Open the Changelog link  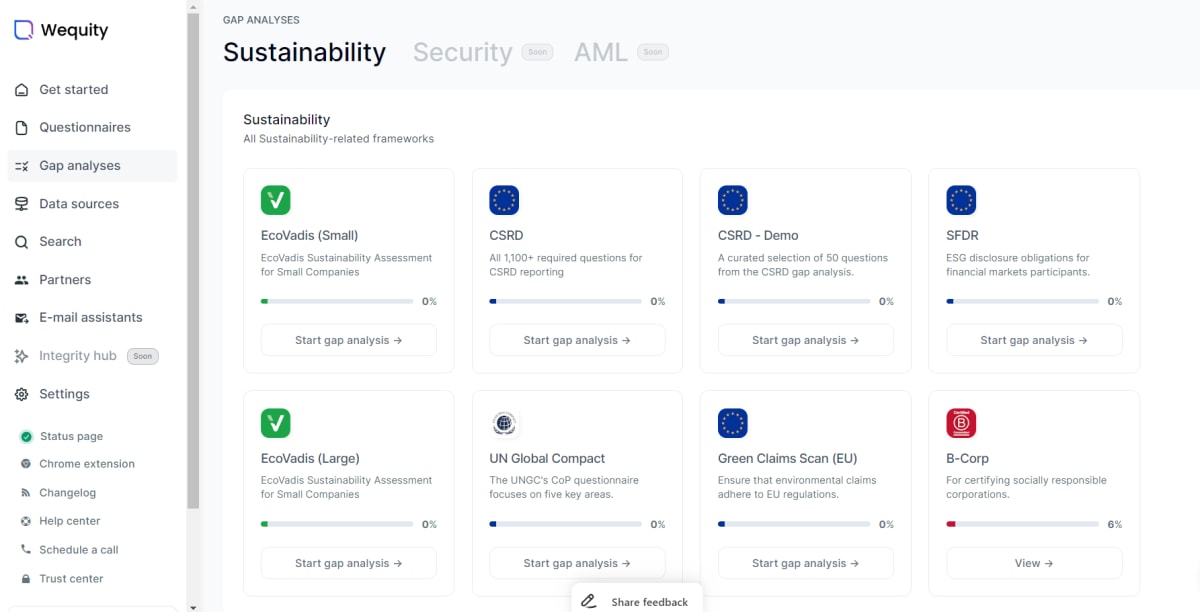coord(68,493)
